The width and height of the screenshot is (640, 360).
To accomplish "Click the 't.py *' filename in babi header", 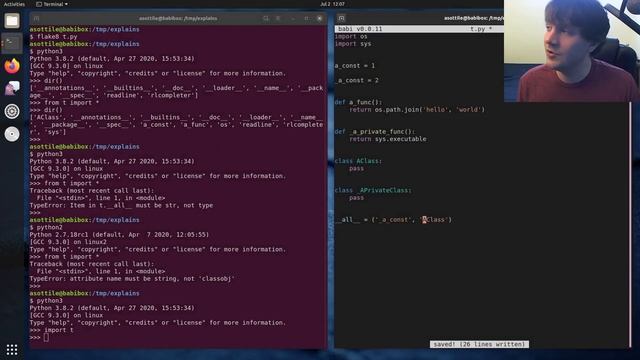I will click(x=481, y=29).
